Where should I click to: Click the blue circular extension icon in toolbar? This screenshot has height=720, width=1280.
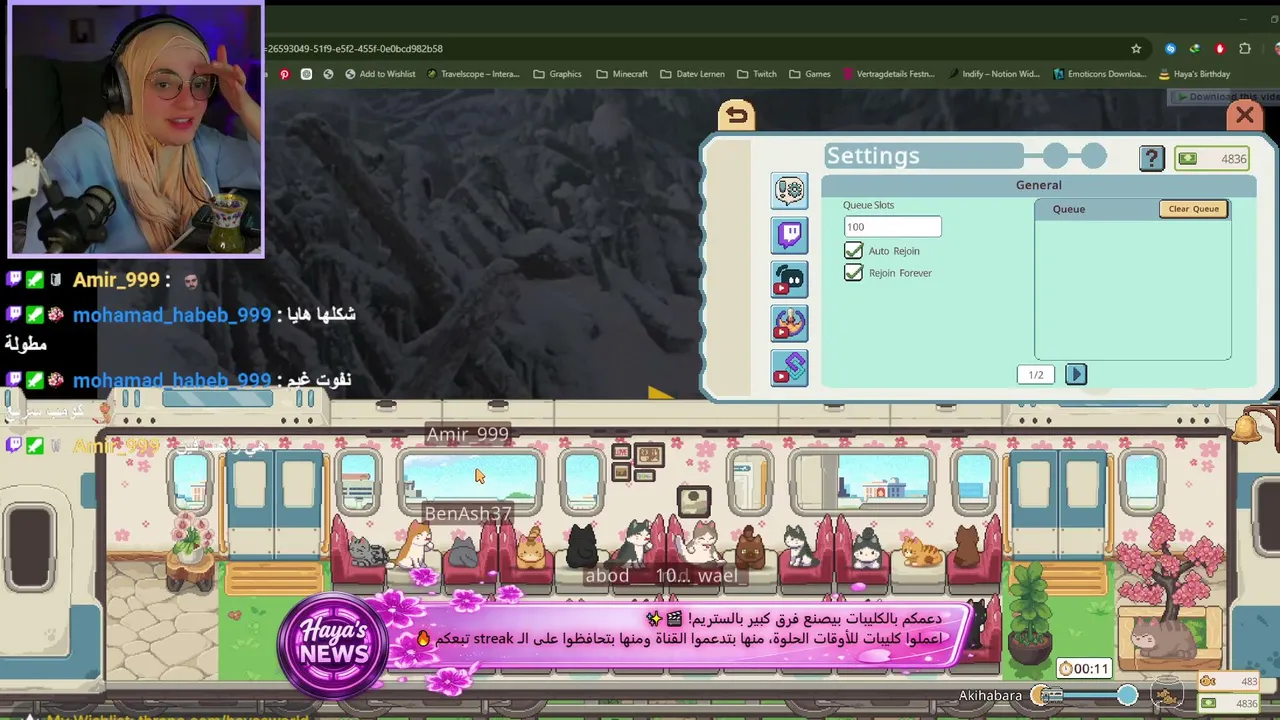pos(1170,48)
